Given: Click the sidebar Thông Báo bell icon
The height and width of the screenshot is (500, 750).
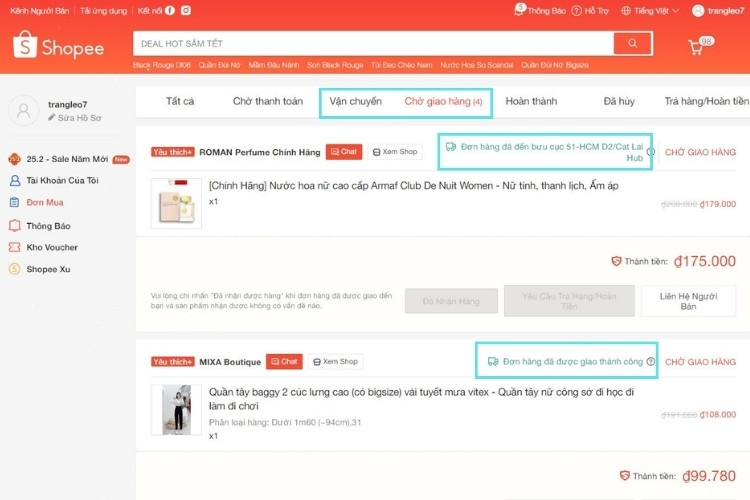Looking at the screenshot, I should [x=15, y=225].
